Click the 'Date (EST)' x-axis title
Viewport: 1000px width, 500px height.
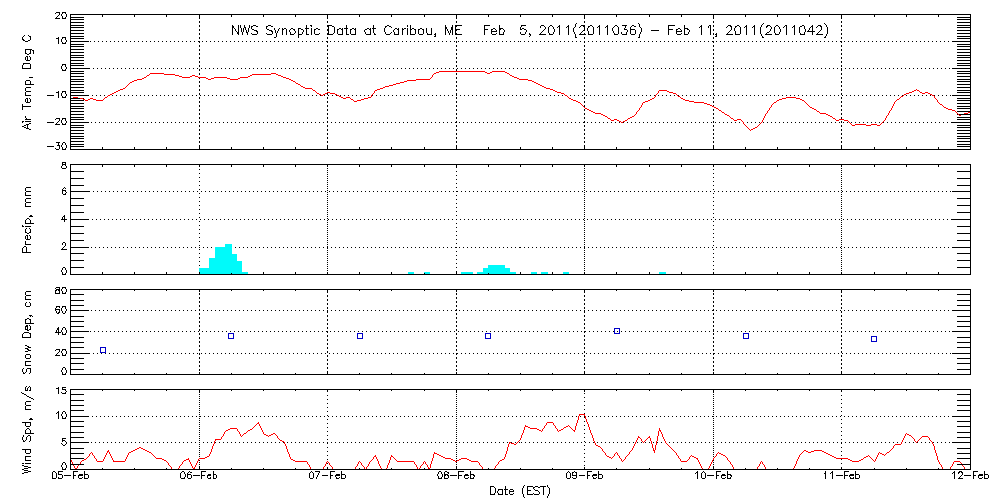[x=520, y=491]
